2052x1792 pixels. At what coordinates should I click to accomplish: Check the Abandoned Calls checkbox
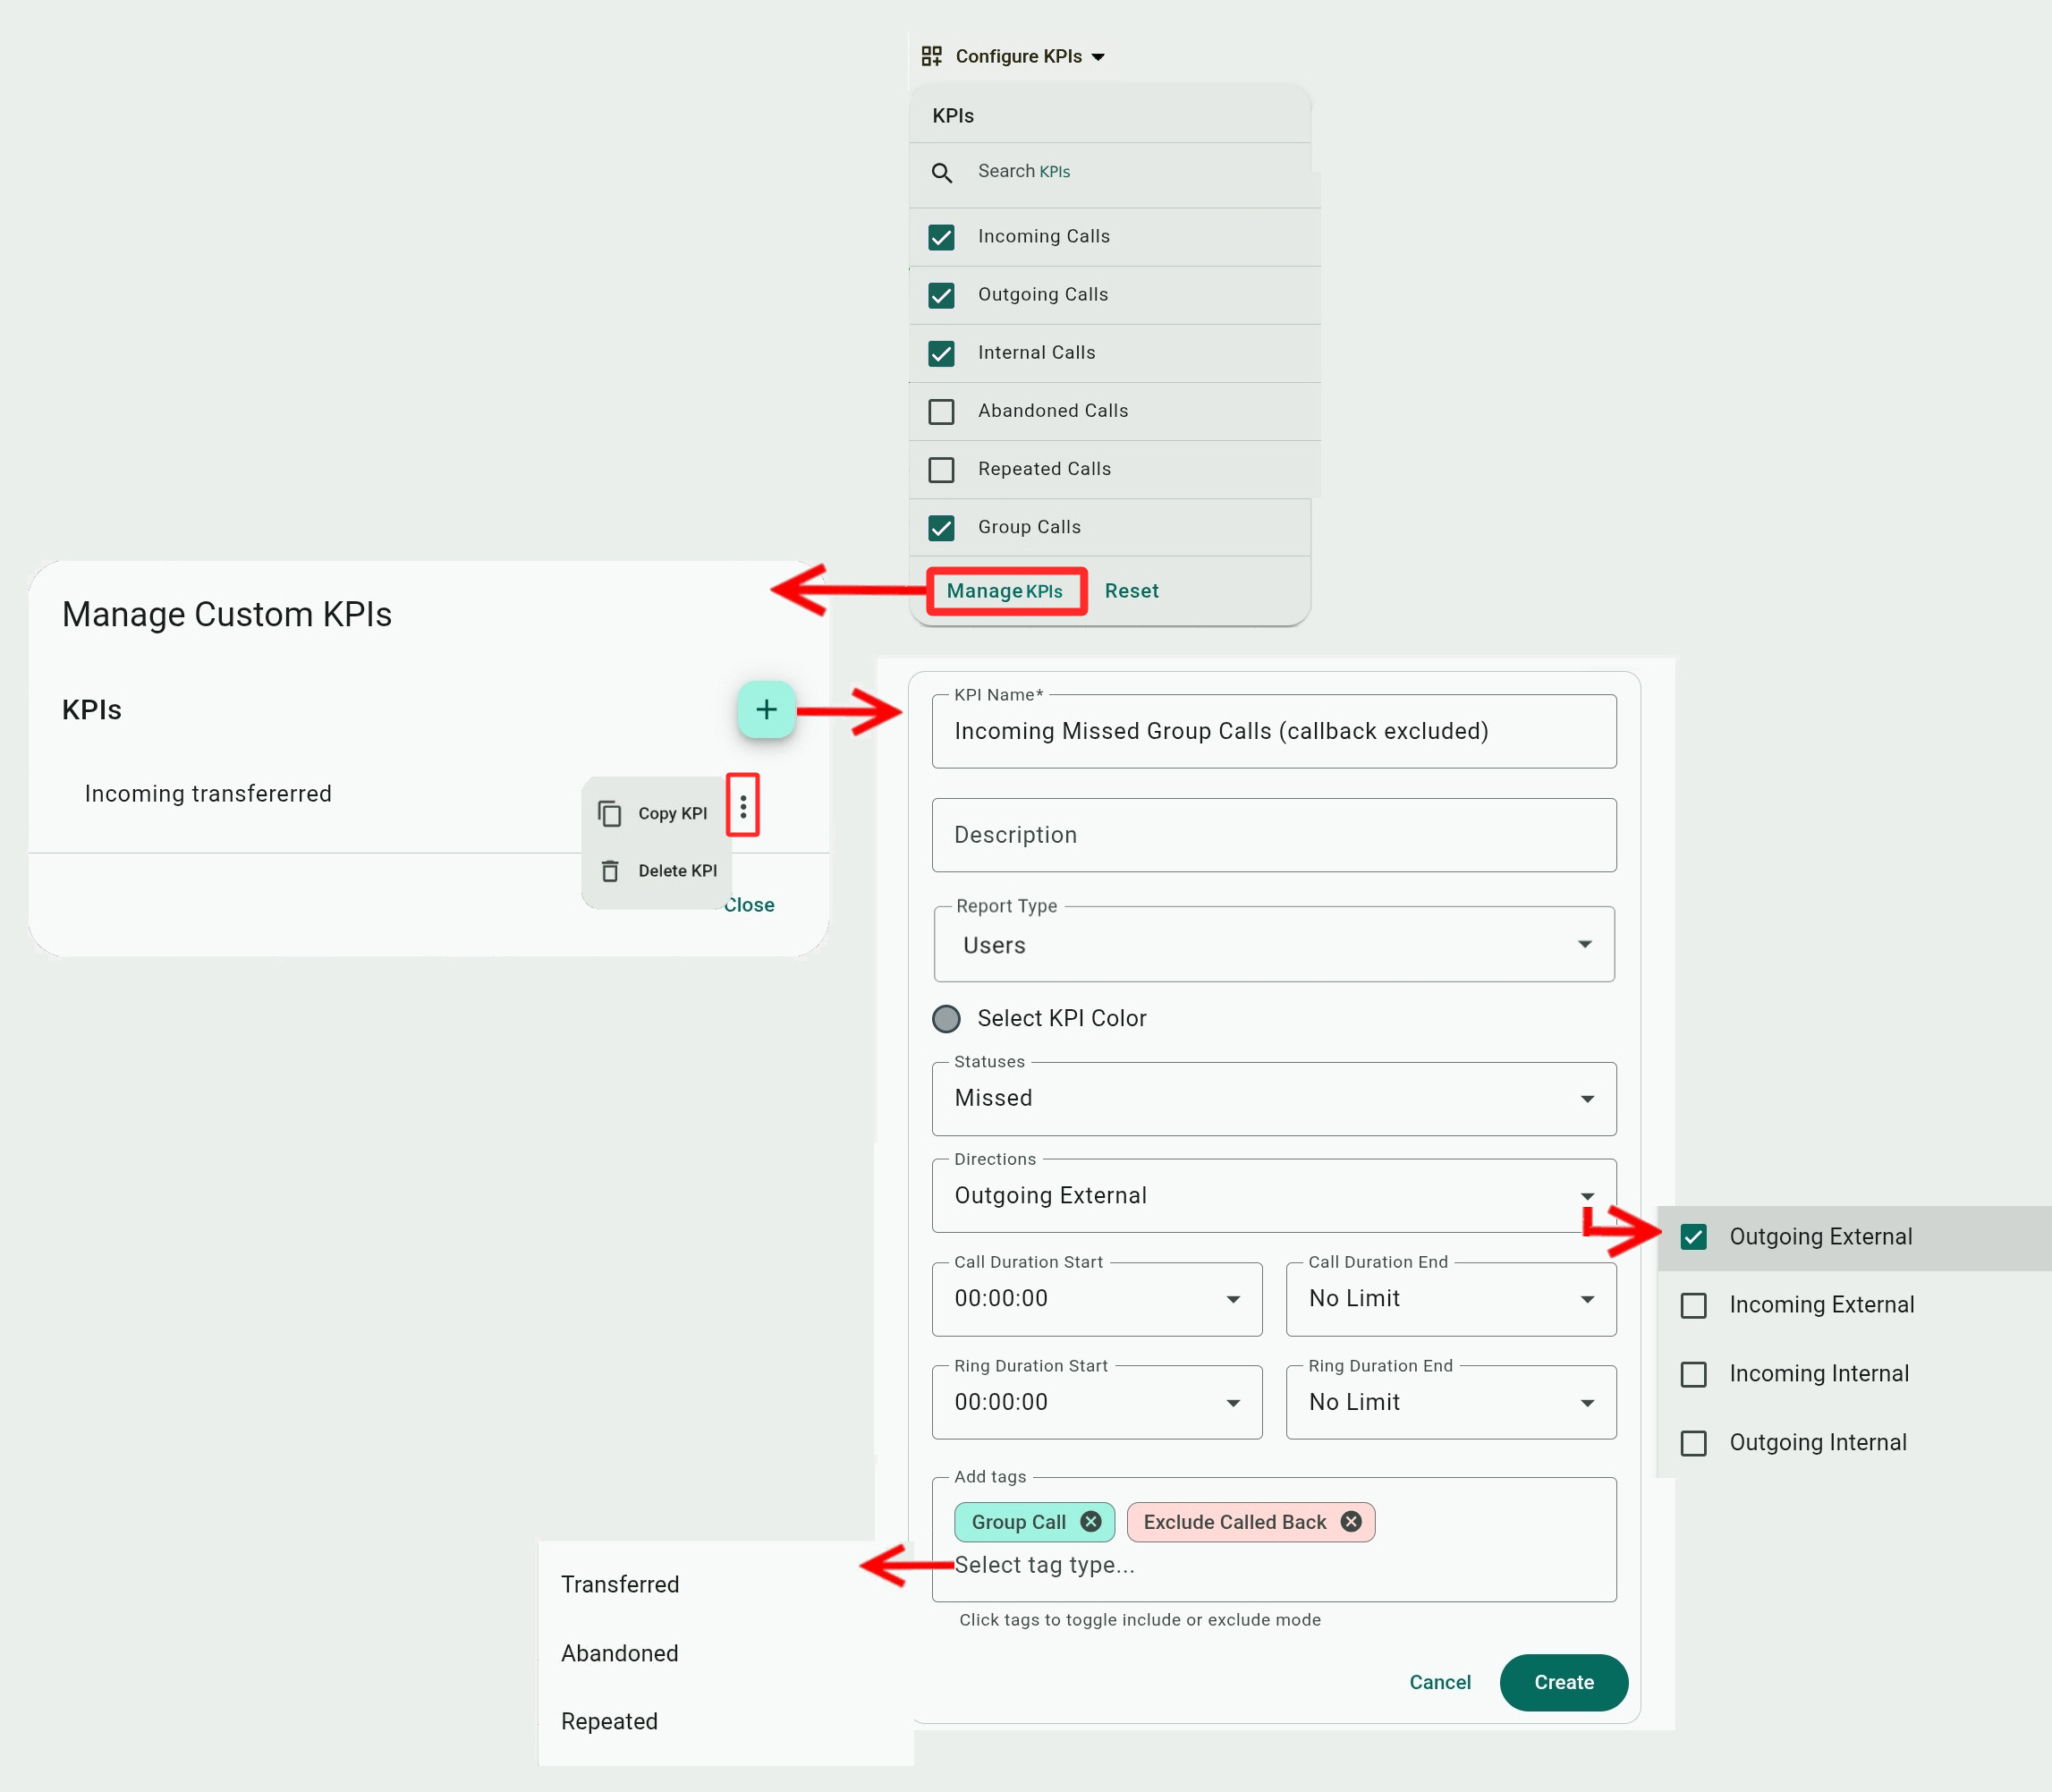click(941, 412)
